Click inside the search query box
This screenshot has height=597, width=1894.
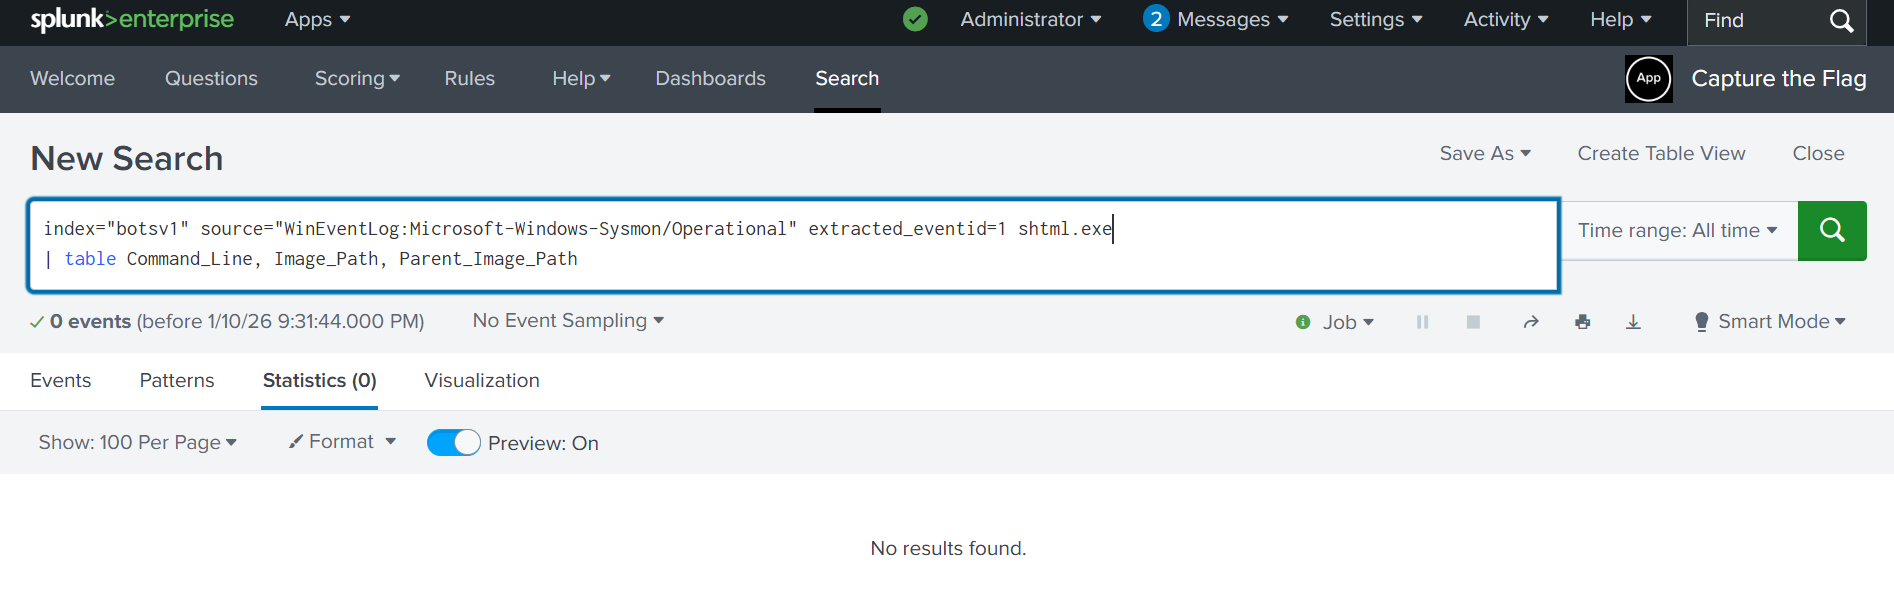tap(794, 245)
